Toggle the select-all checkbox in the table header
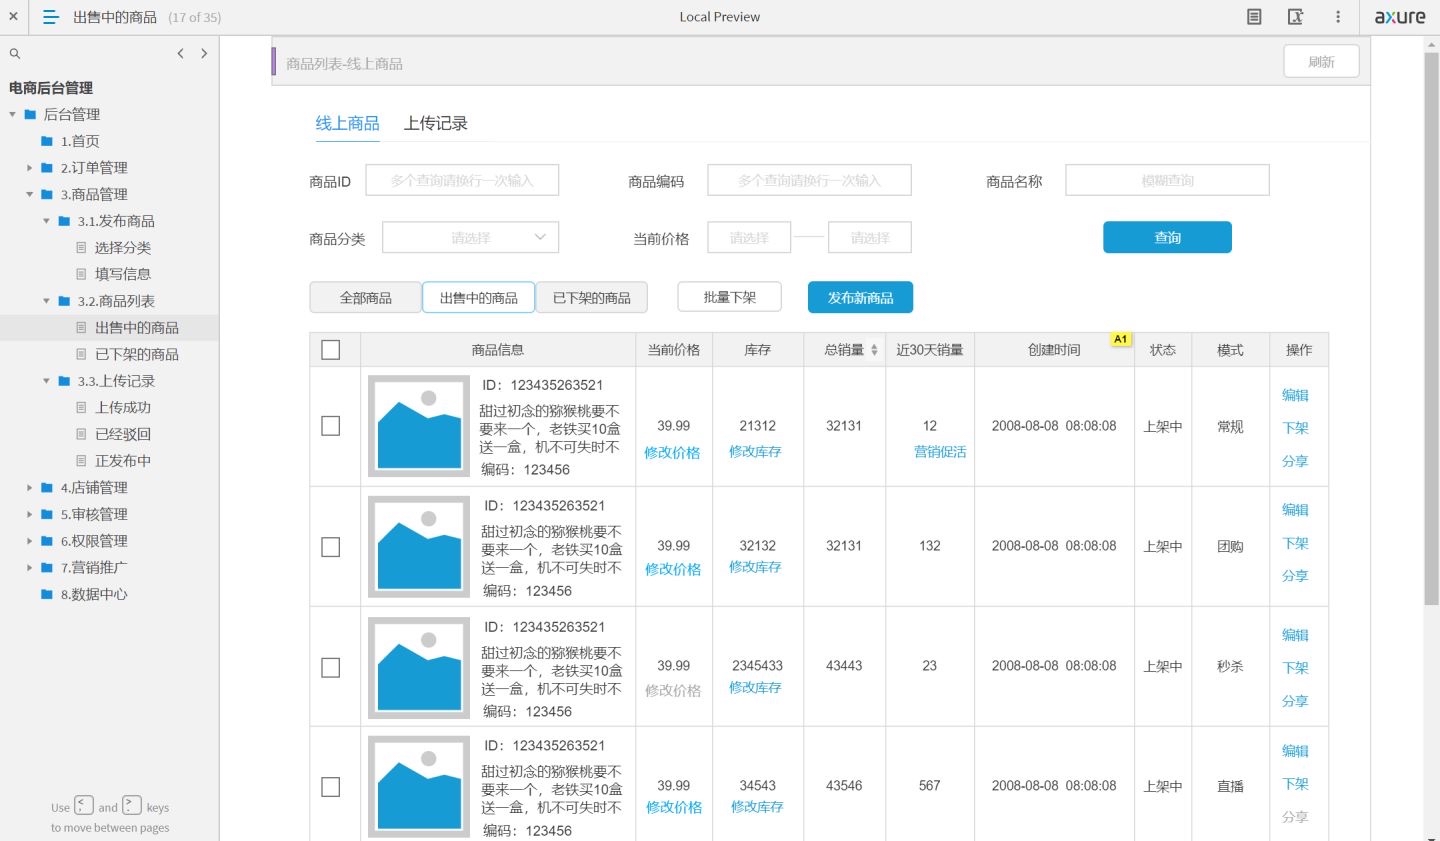Viewport: 1440px width, 841px height. coord(331,350)
